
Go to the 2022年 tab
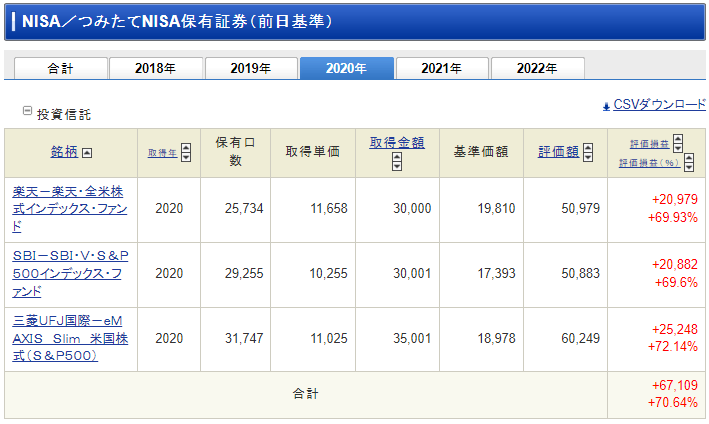(x=537, y=68)
